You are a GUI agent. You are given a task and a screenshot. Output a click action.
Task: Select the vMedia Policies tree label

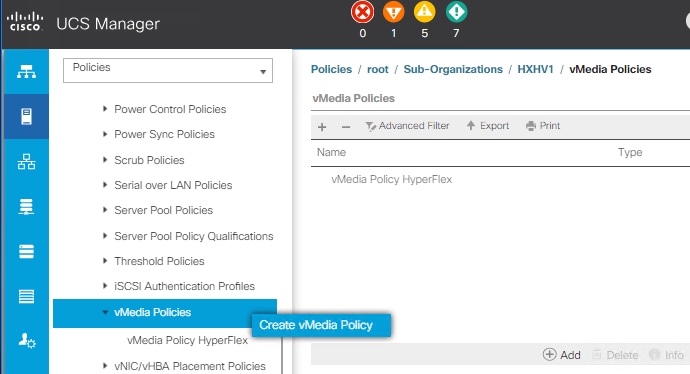click(152, 312)
